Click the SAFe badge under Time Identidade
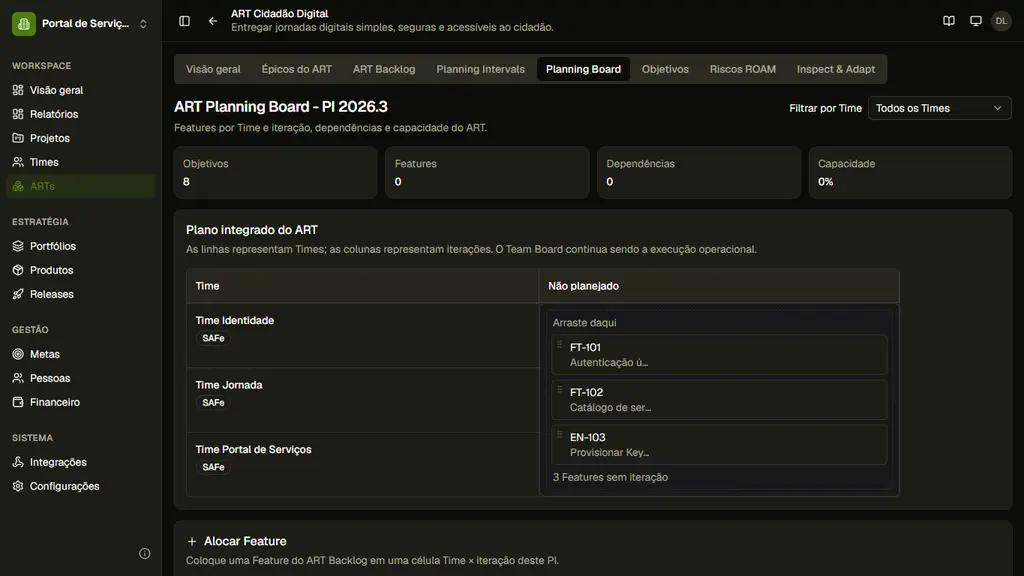The height and width of the screenshot is (576, 1024). pyautogui.click(x=213, y=338)
